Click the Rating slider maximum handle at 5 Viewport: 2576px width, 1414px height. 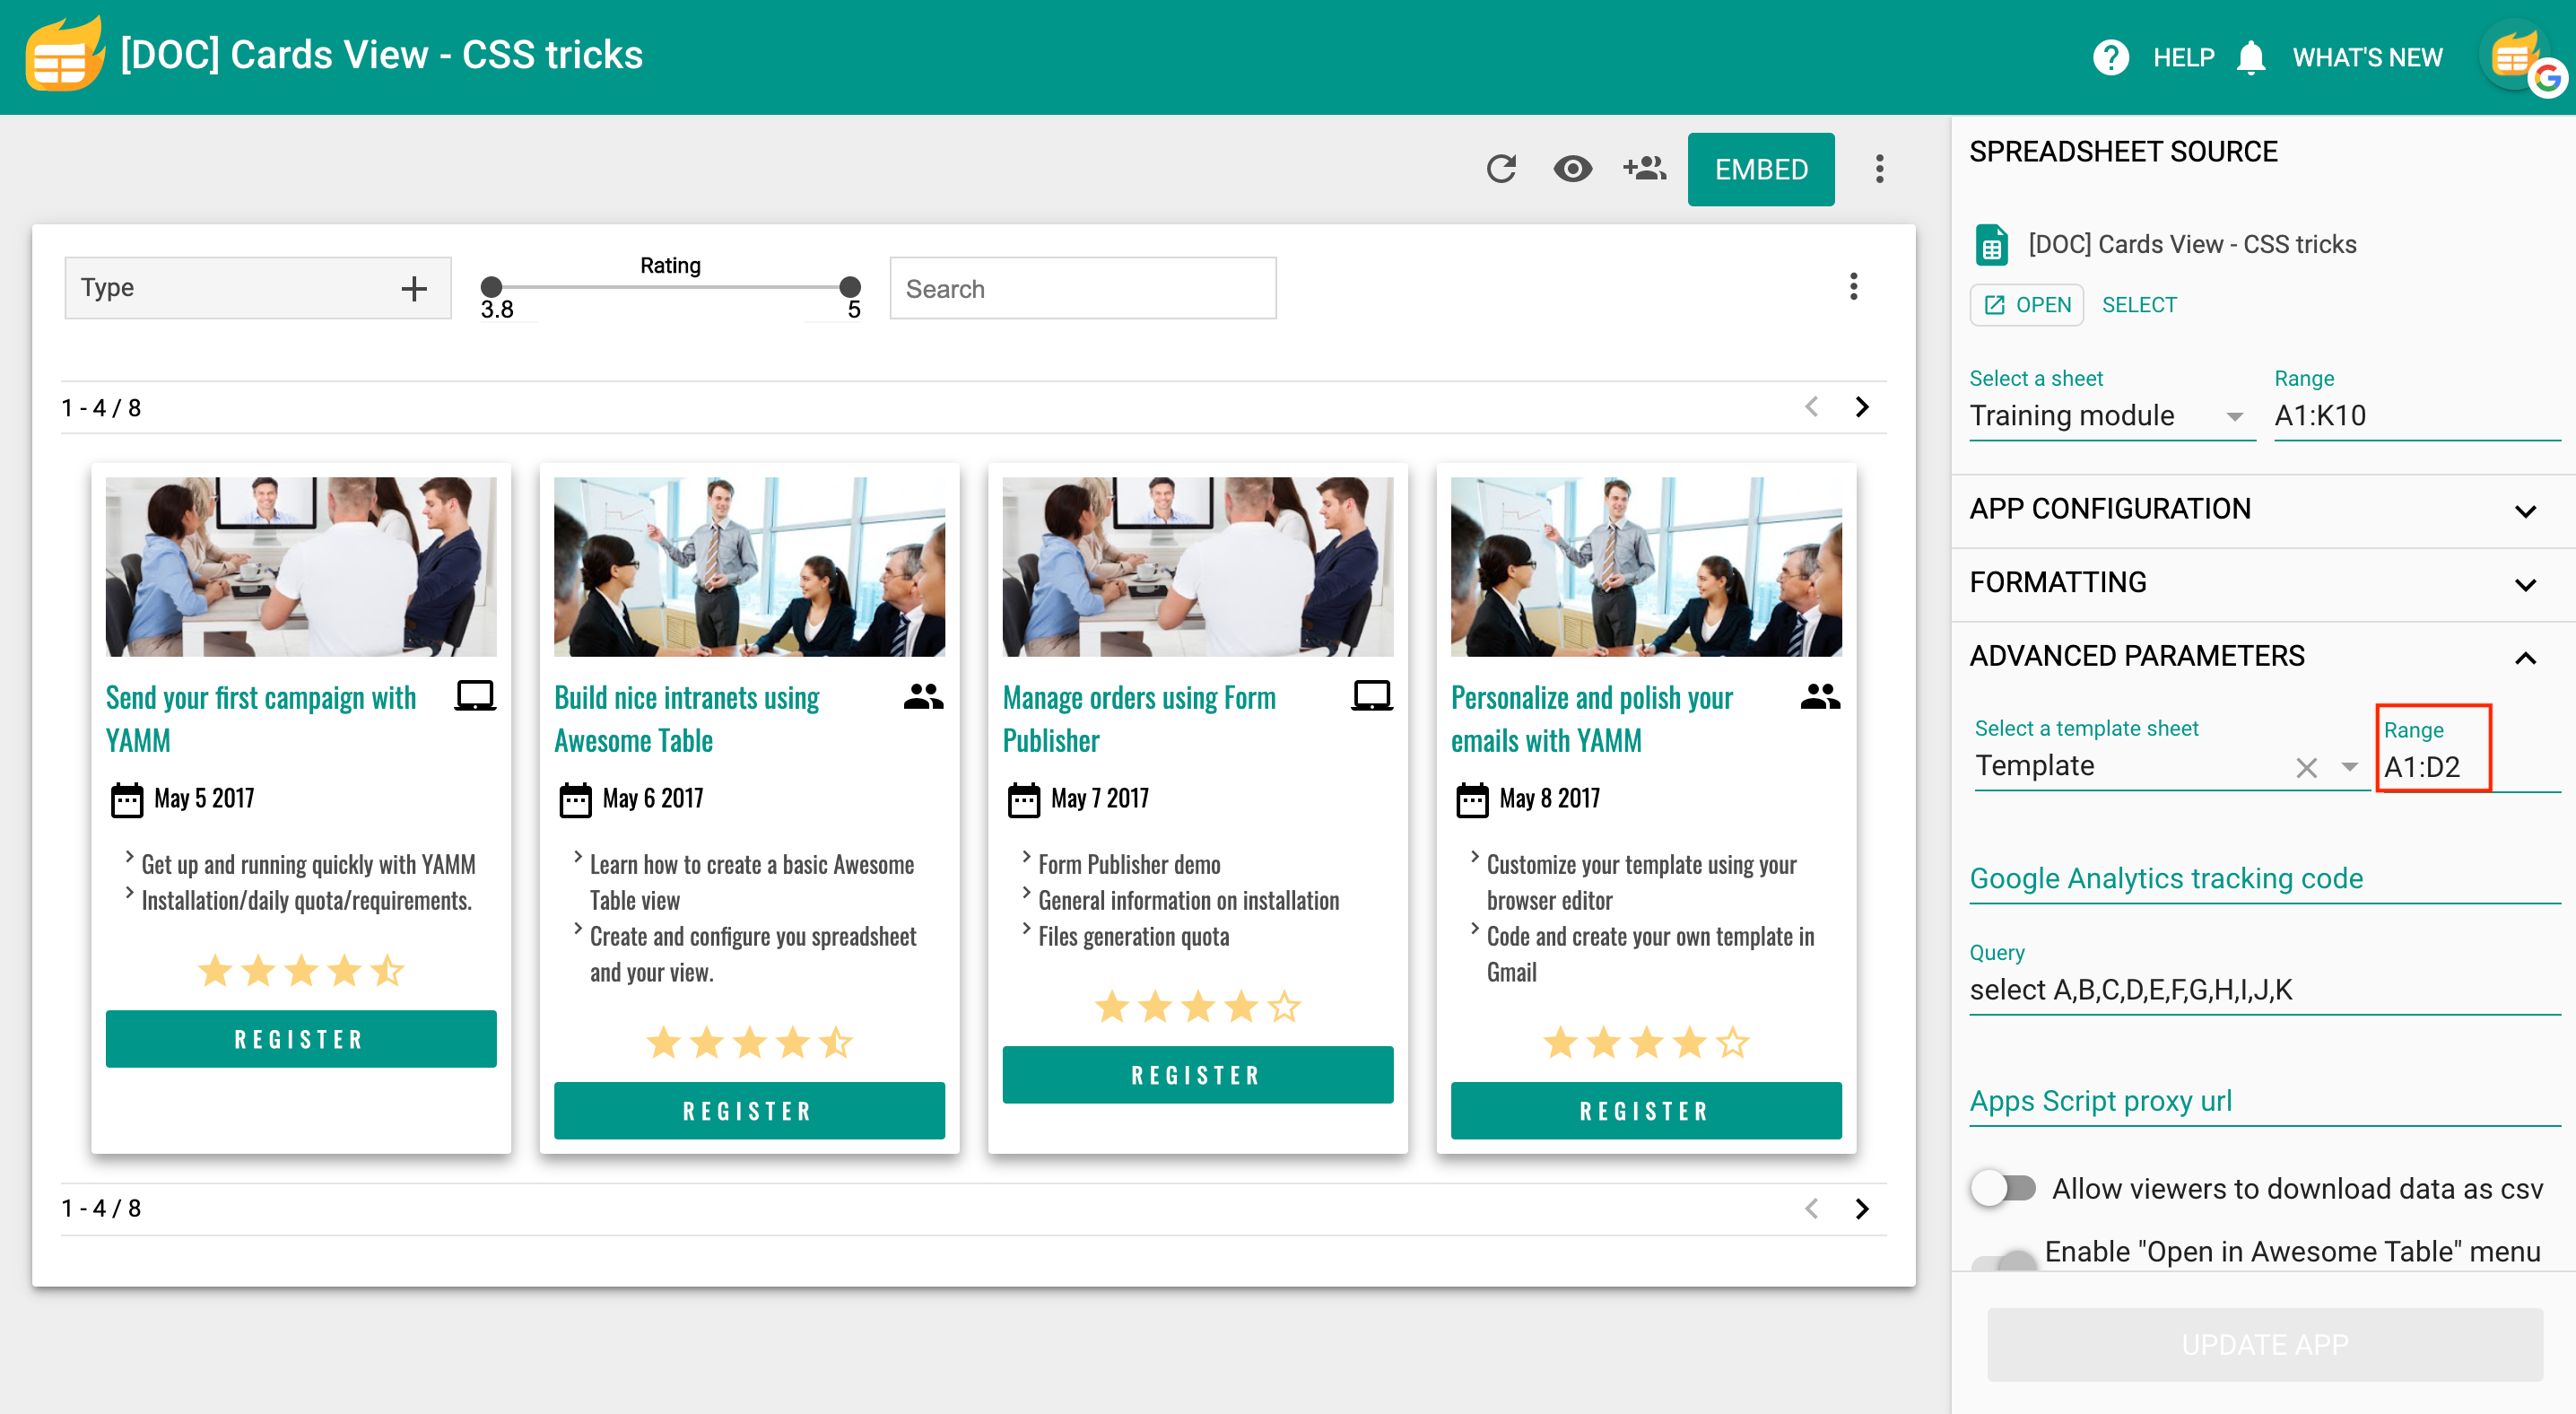click(x=850, y=288)
